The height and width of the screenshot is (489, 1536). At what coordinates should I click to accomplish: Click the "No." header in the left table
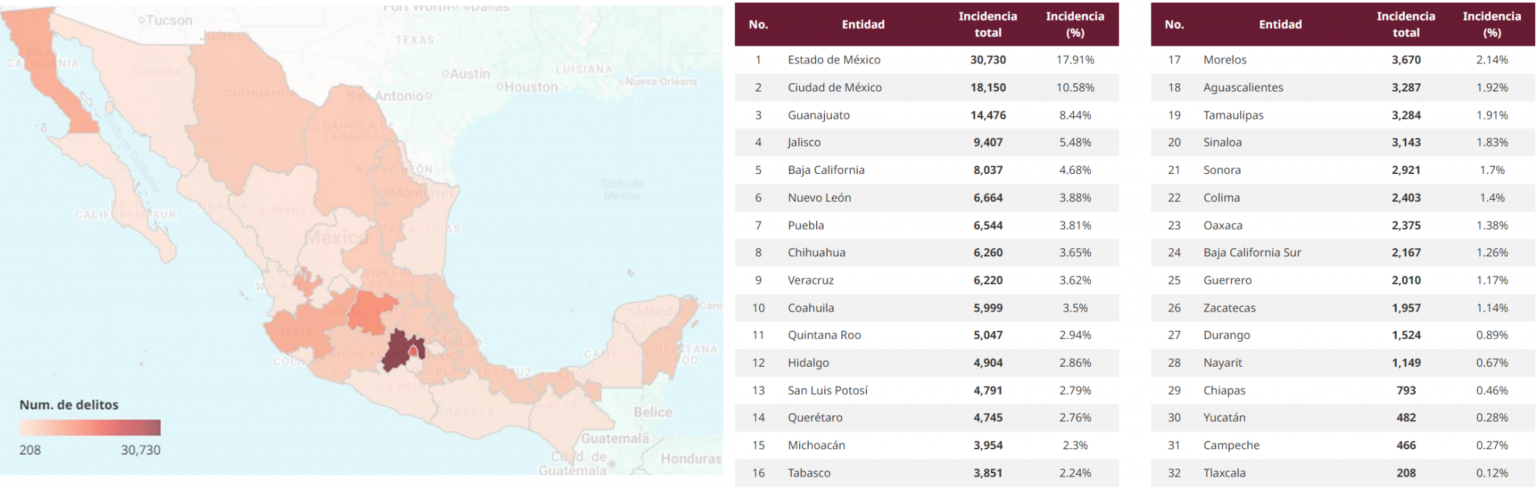click(x=758, y=24)
